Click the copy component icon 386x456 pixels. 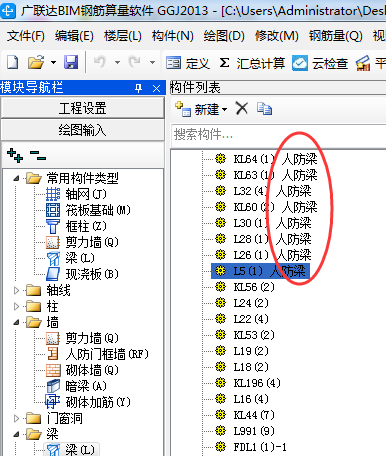(264, 109)
